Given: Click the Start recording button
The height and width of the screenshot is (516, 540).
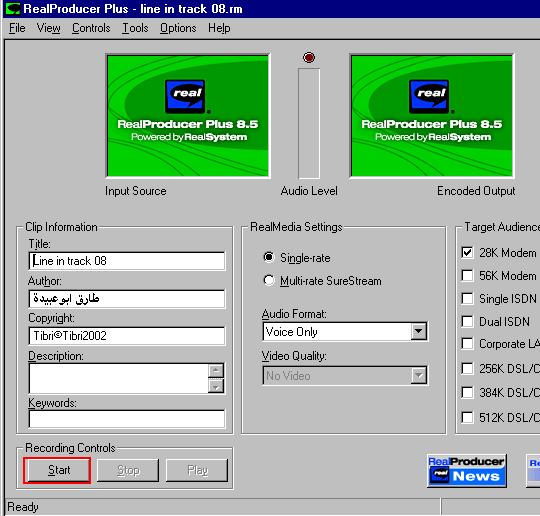Looking at the screenshot, I should (x=59, y=470).
